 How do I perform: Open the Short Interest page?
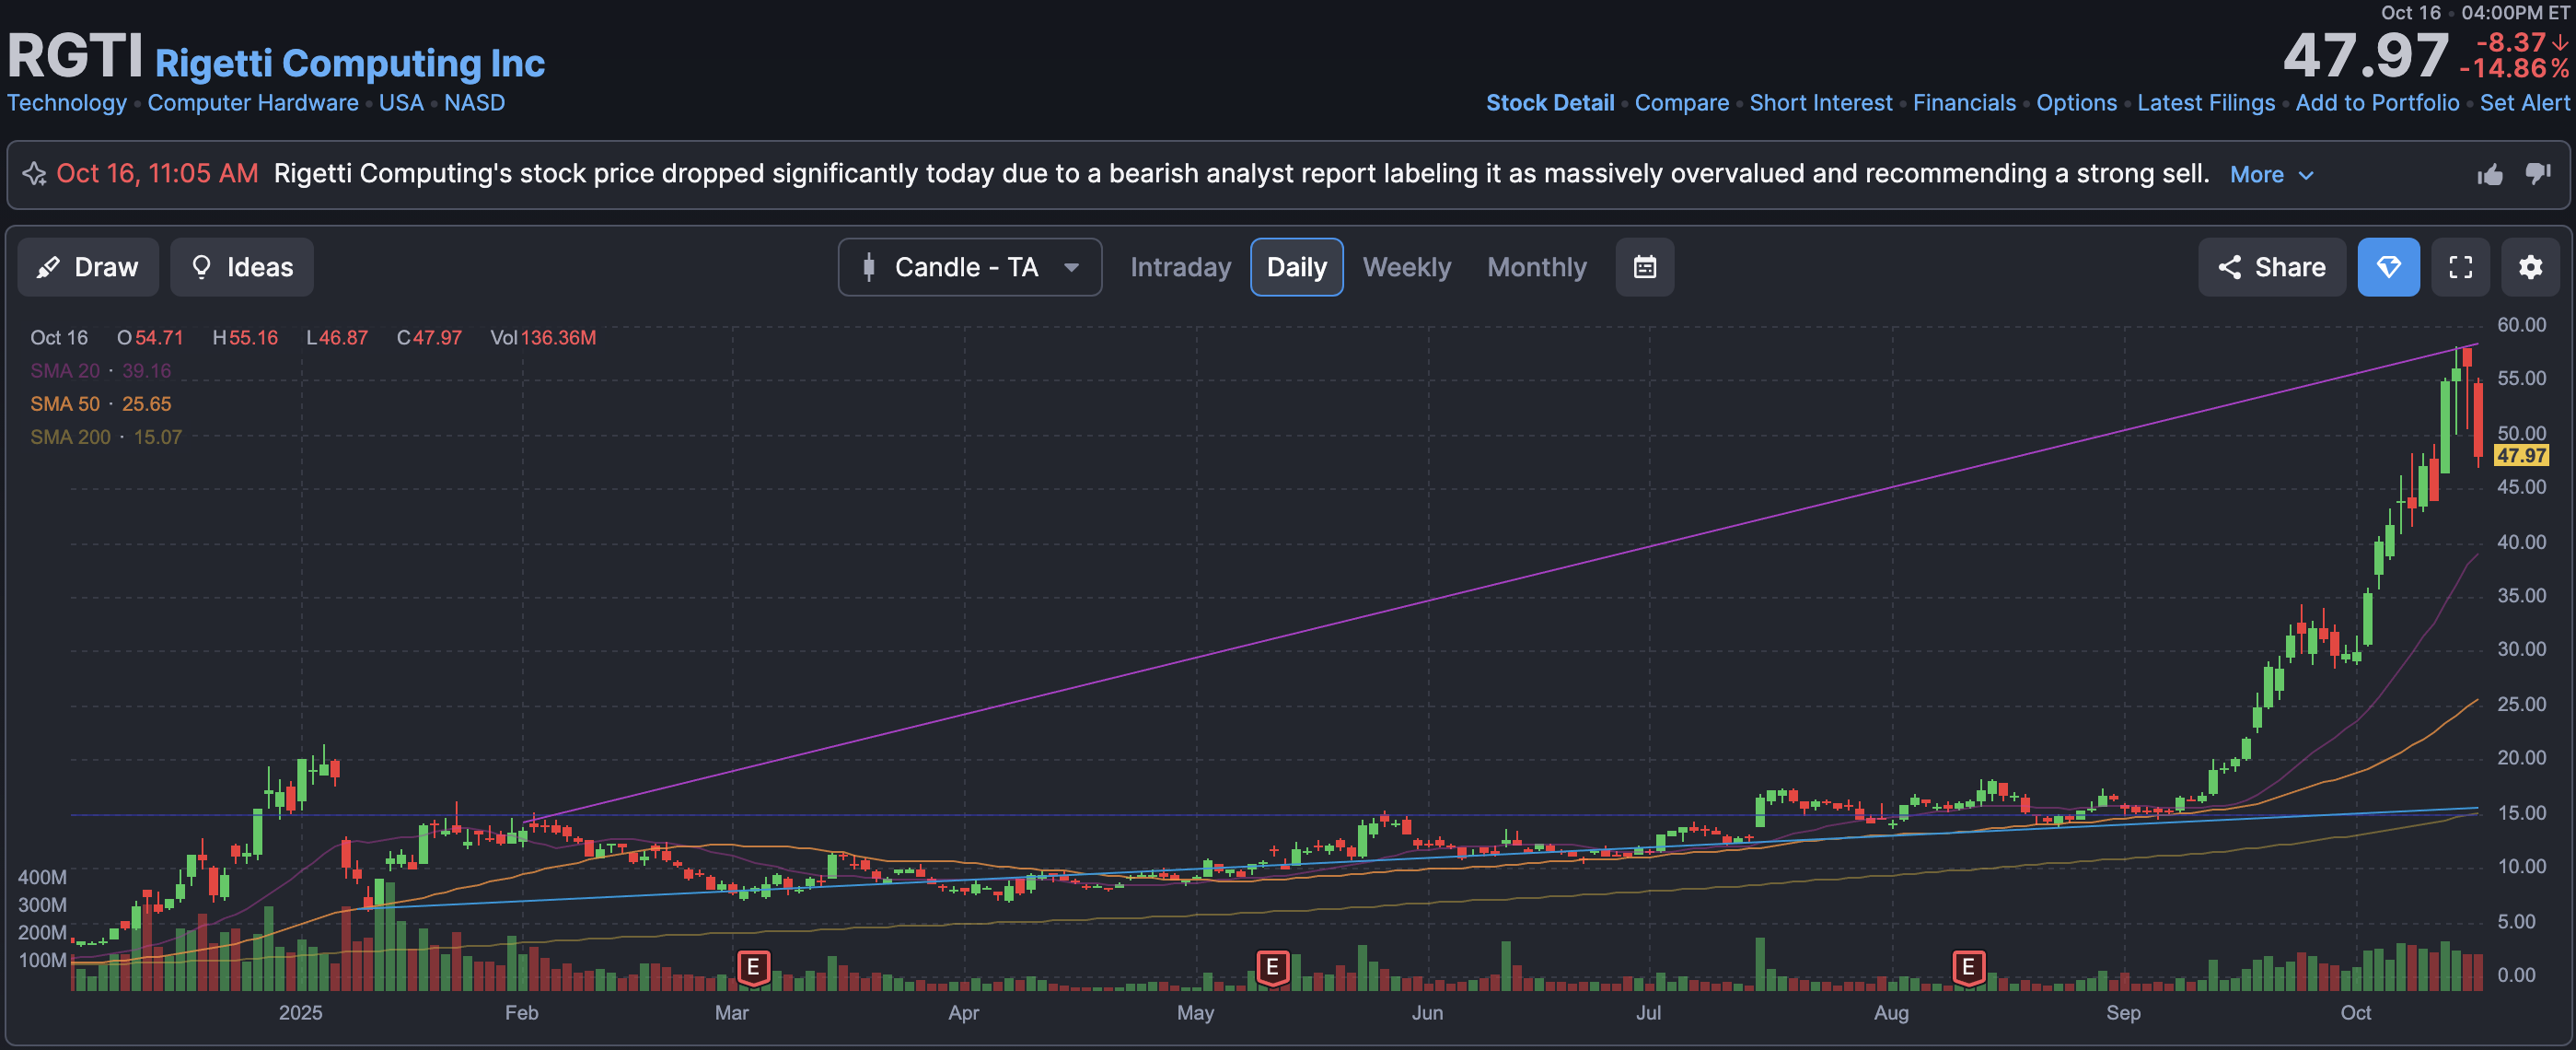pos(1820,103)
